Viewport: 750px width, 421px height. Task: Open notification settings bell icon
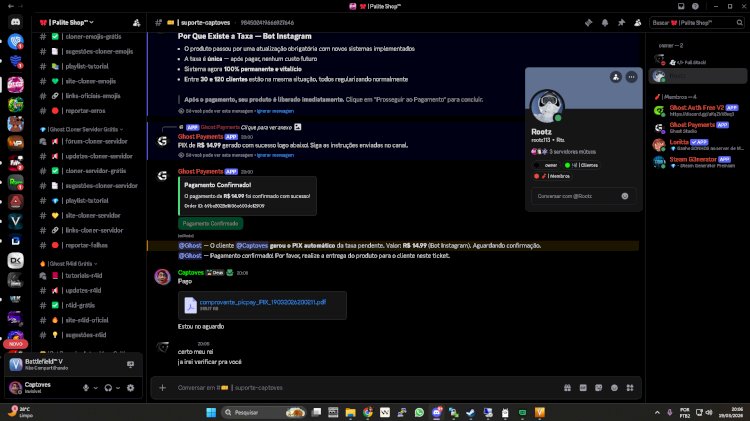[x=605, y=22]
